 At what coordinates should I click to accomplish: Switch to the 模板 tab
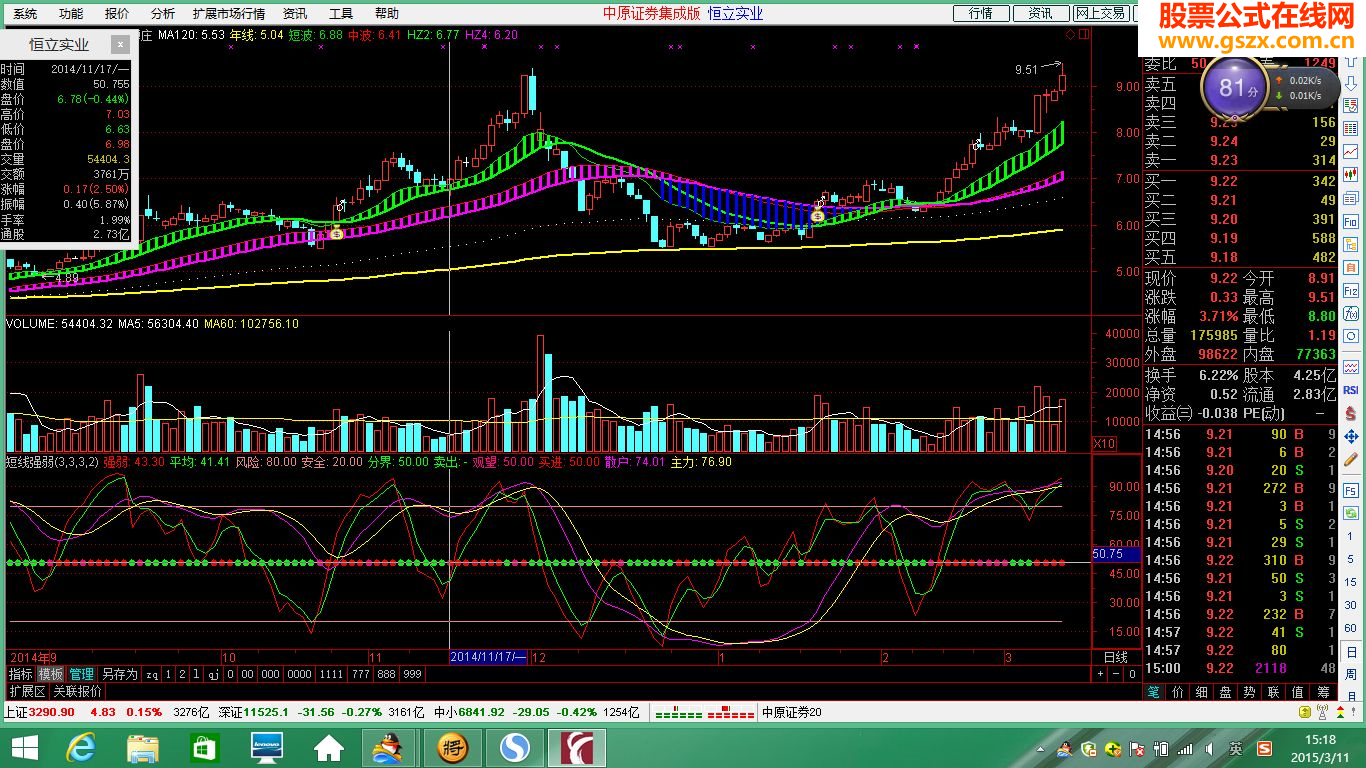(50, 674)
